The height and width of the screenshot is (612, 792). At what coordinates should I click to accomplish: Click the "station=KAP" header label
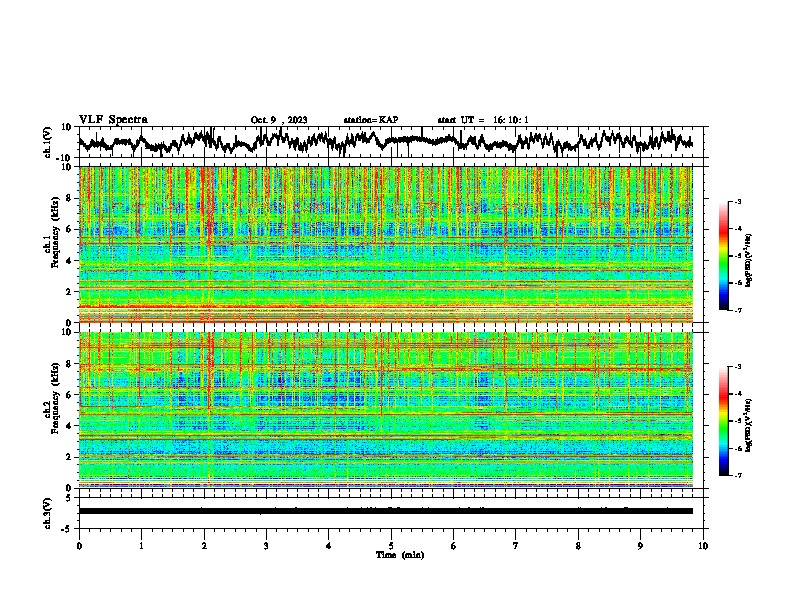[371, 120]
